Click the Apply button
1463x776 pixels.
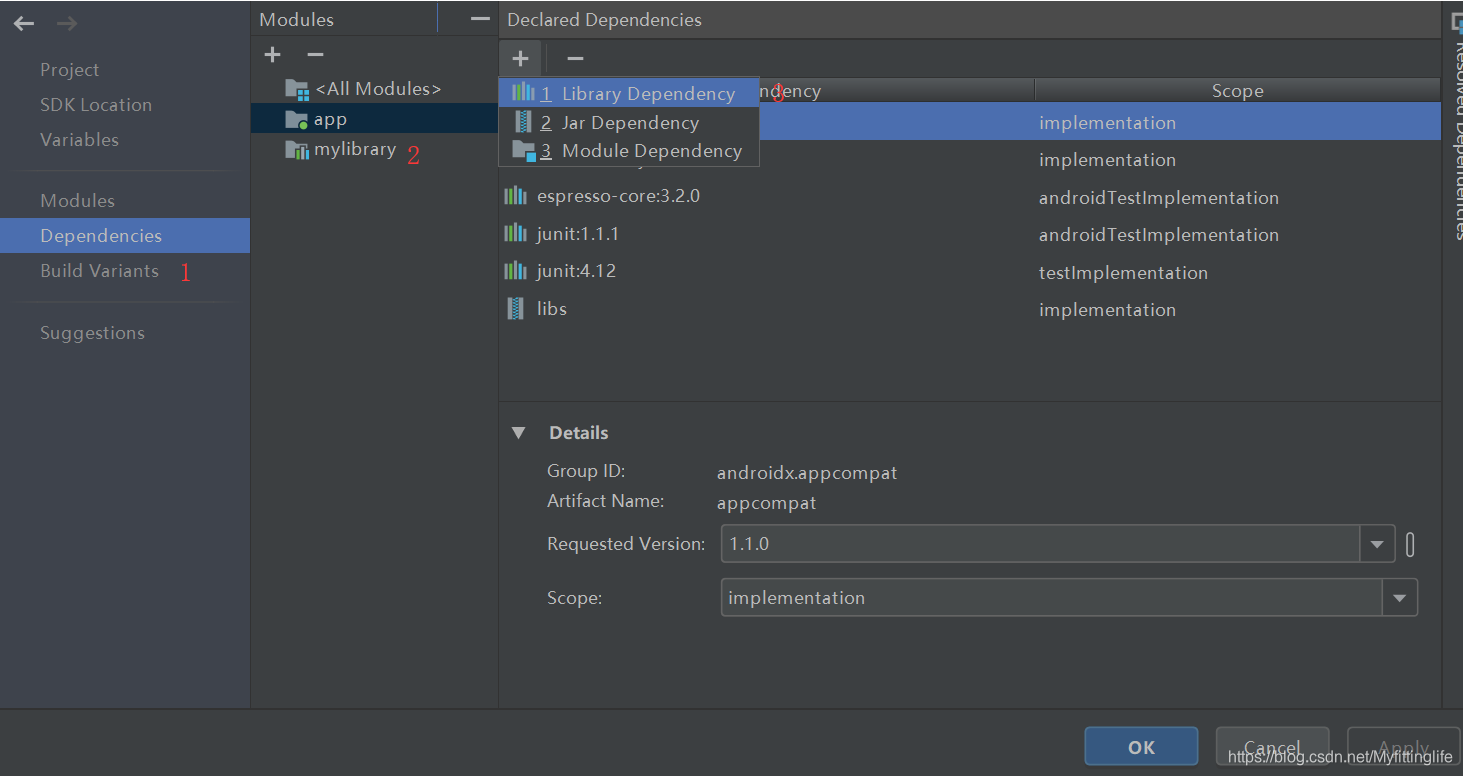coord(1403,747)
